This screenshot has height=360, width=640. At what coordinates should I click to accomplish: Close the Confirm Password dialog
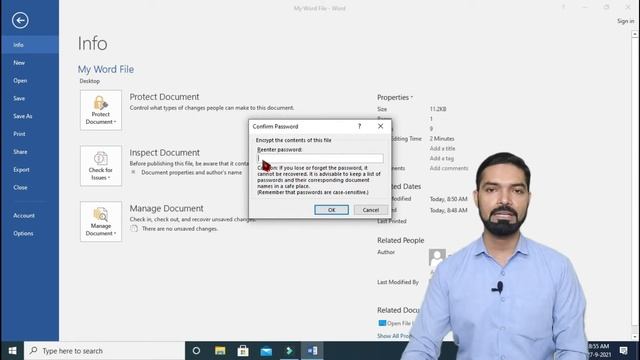[x=380, y=126]
